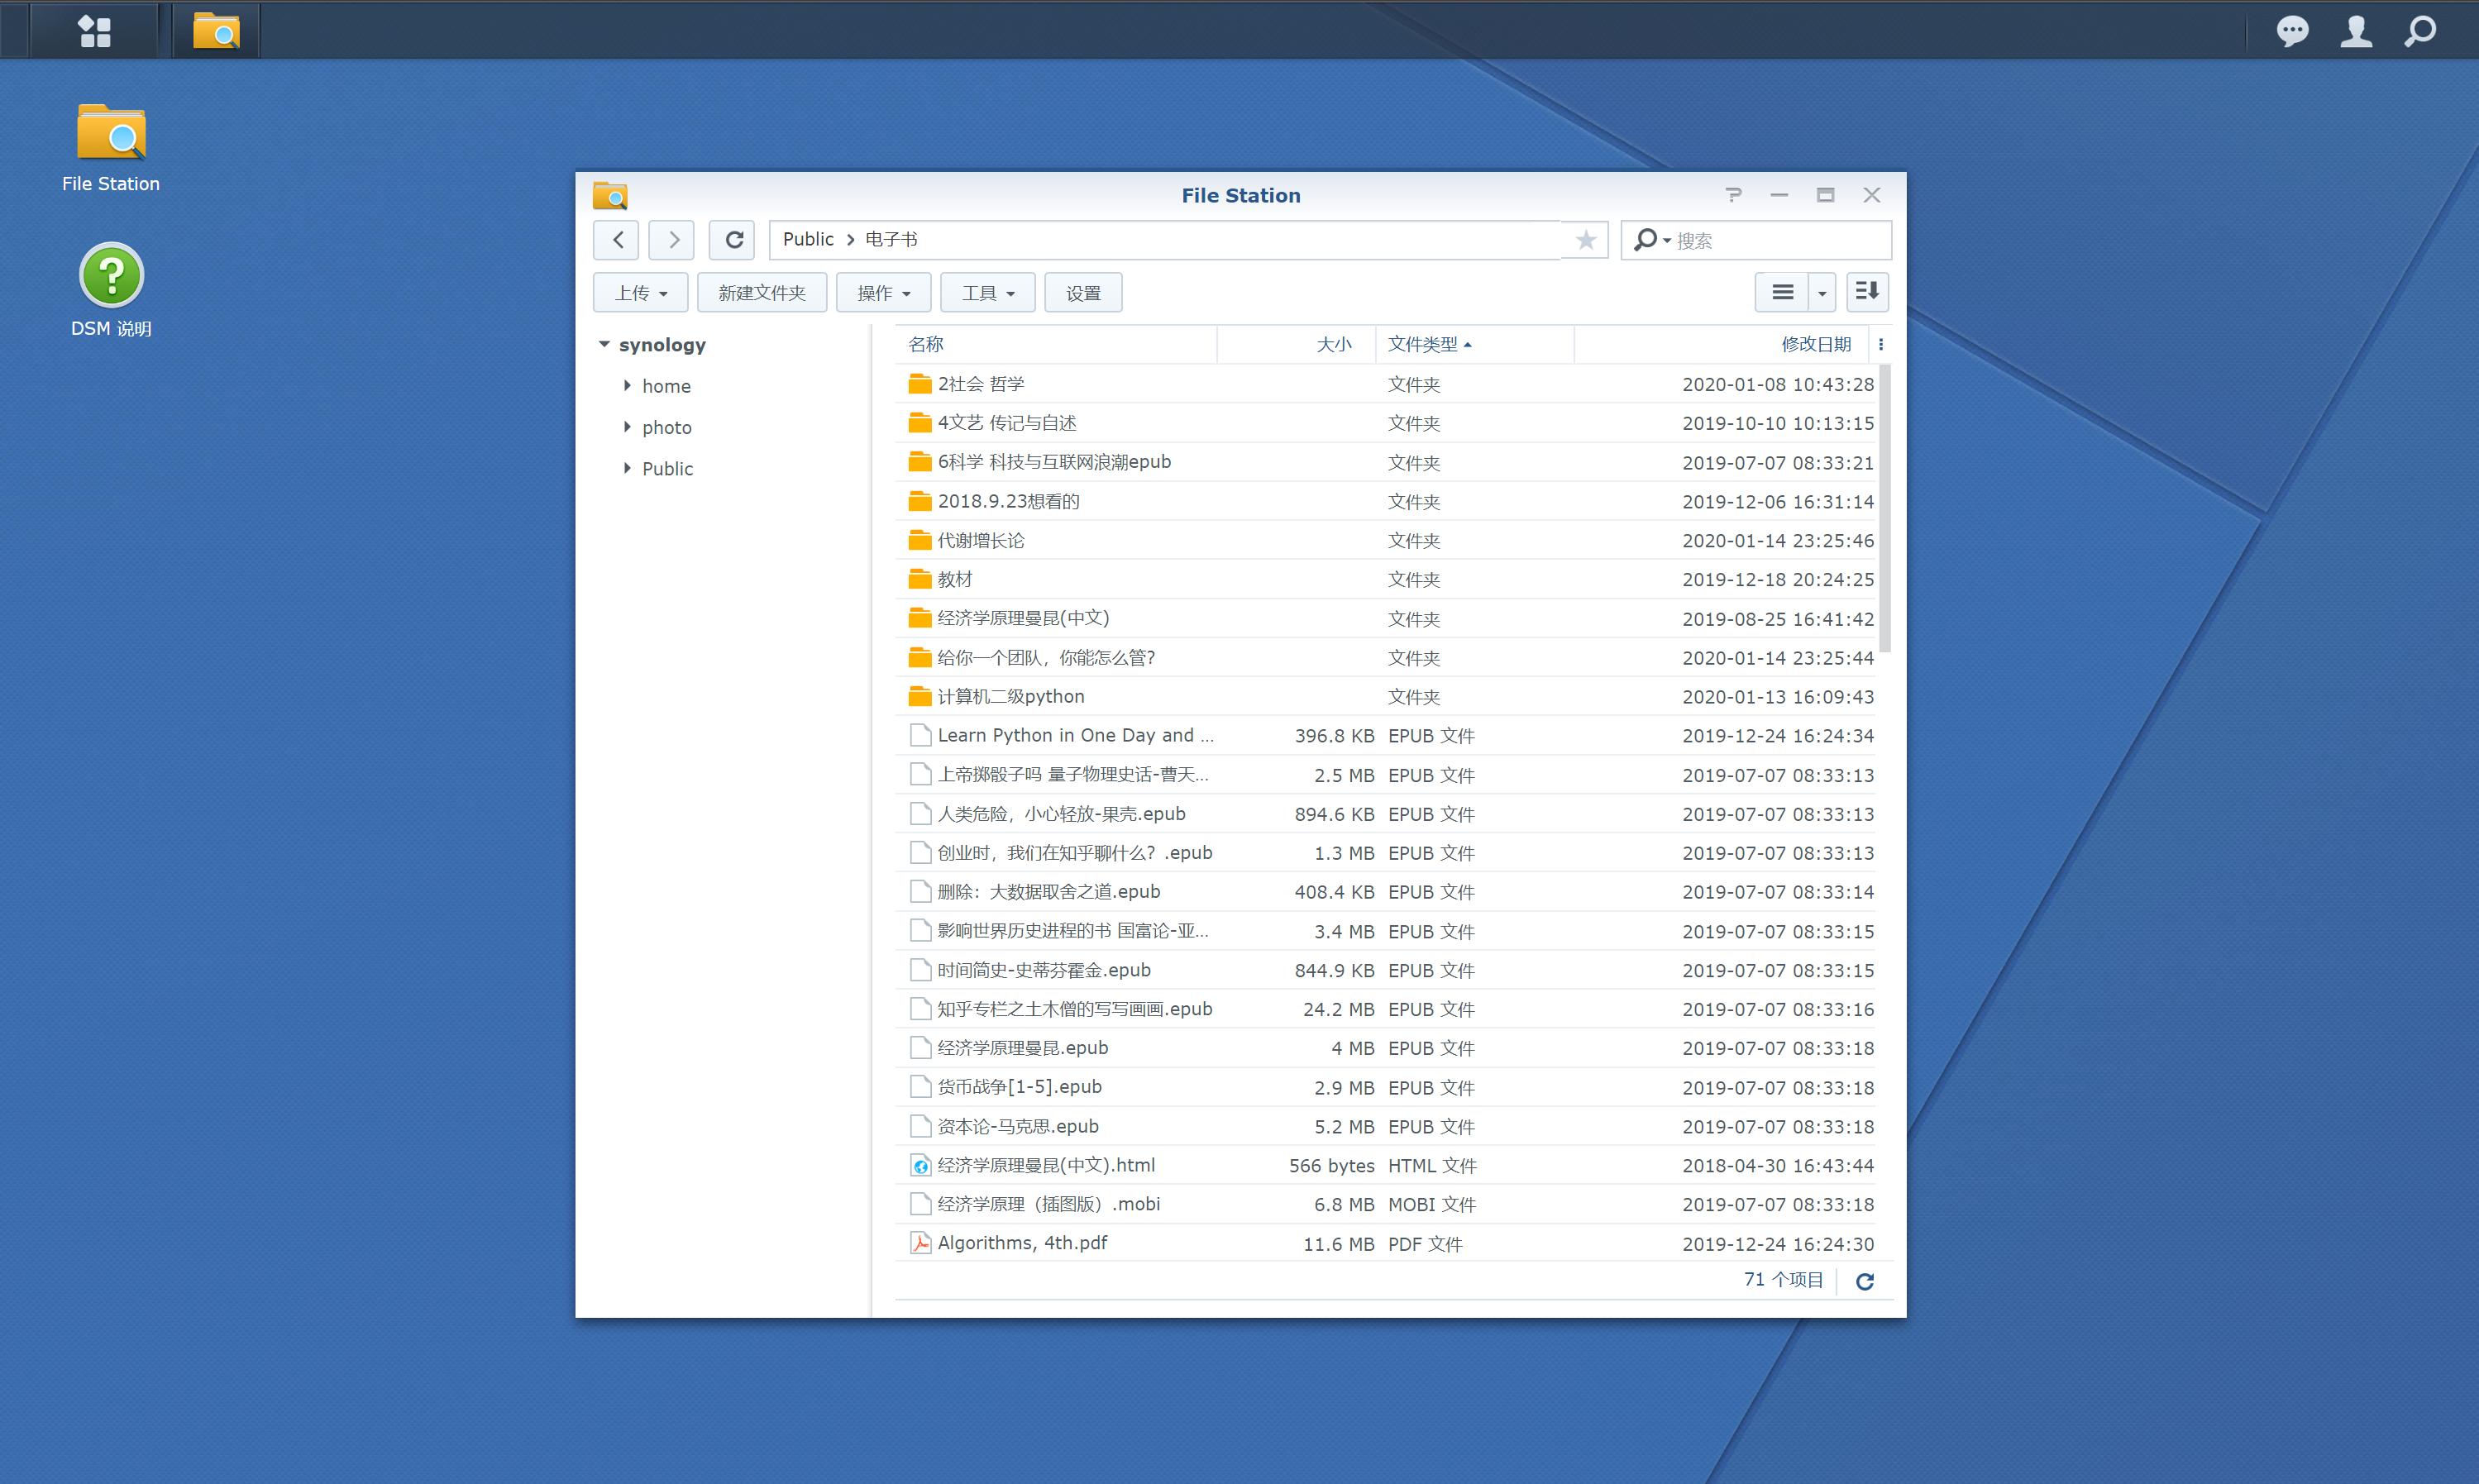This screenshot has width=2479, height=1484.
Task: Click the 新建文件夹 button
Action: 761,293
